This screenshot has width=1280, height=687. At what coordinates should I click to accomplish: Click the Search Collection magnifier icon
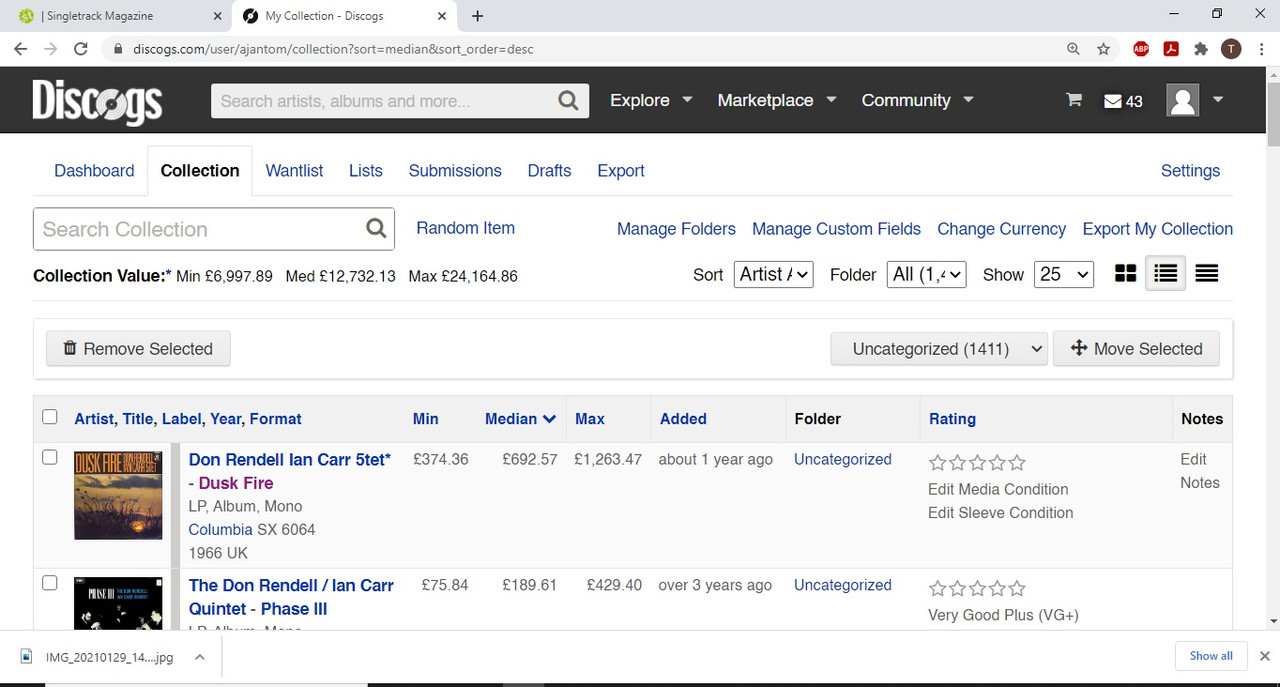tap(376, 229)
